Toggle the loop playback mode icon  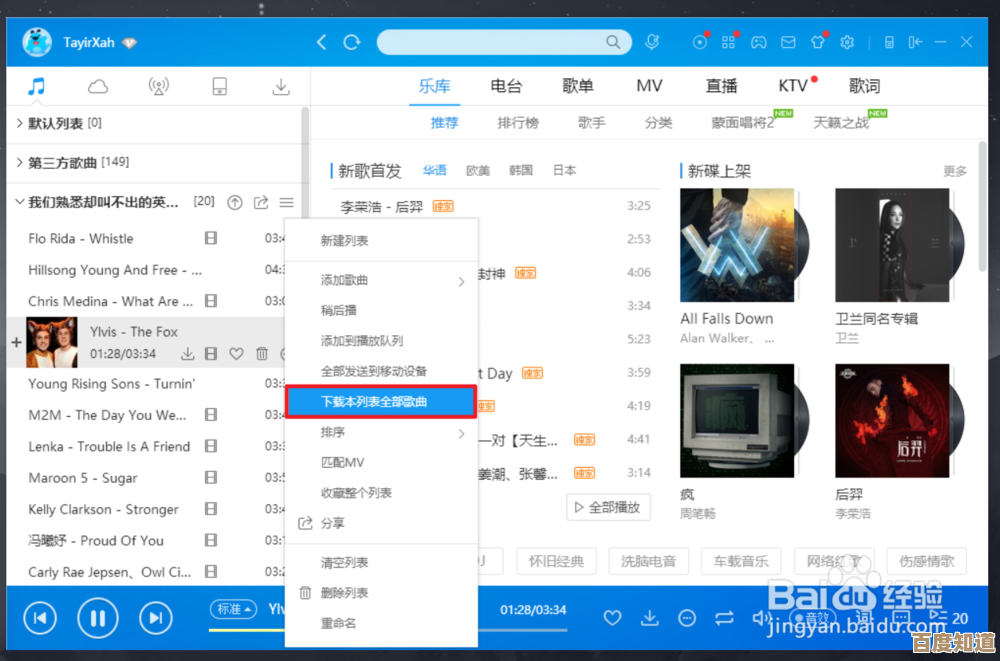[725, 618]
